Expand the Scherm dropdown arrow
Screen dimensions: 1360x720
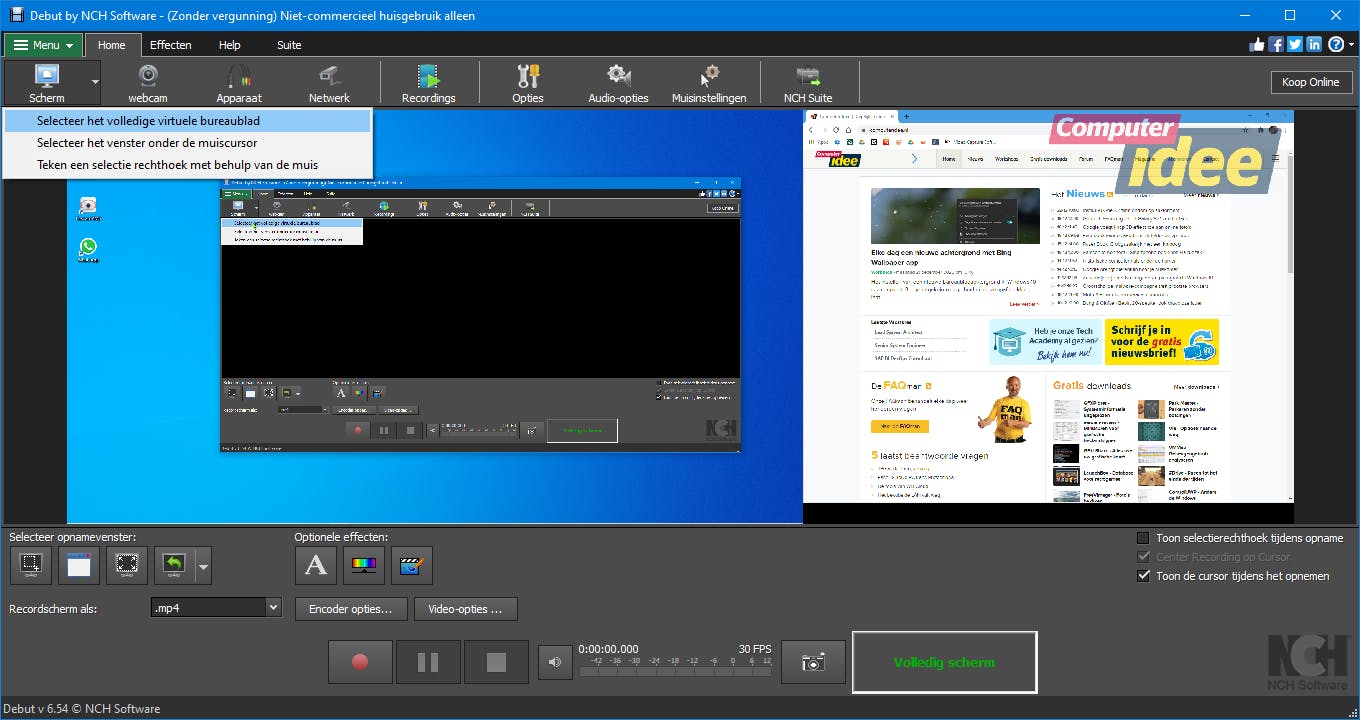[95, 82]
